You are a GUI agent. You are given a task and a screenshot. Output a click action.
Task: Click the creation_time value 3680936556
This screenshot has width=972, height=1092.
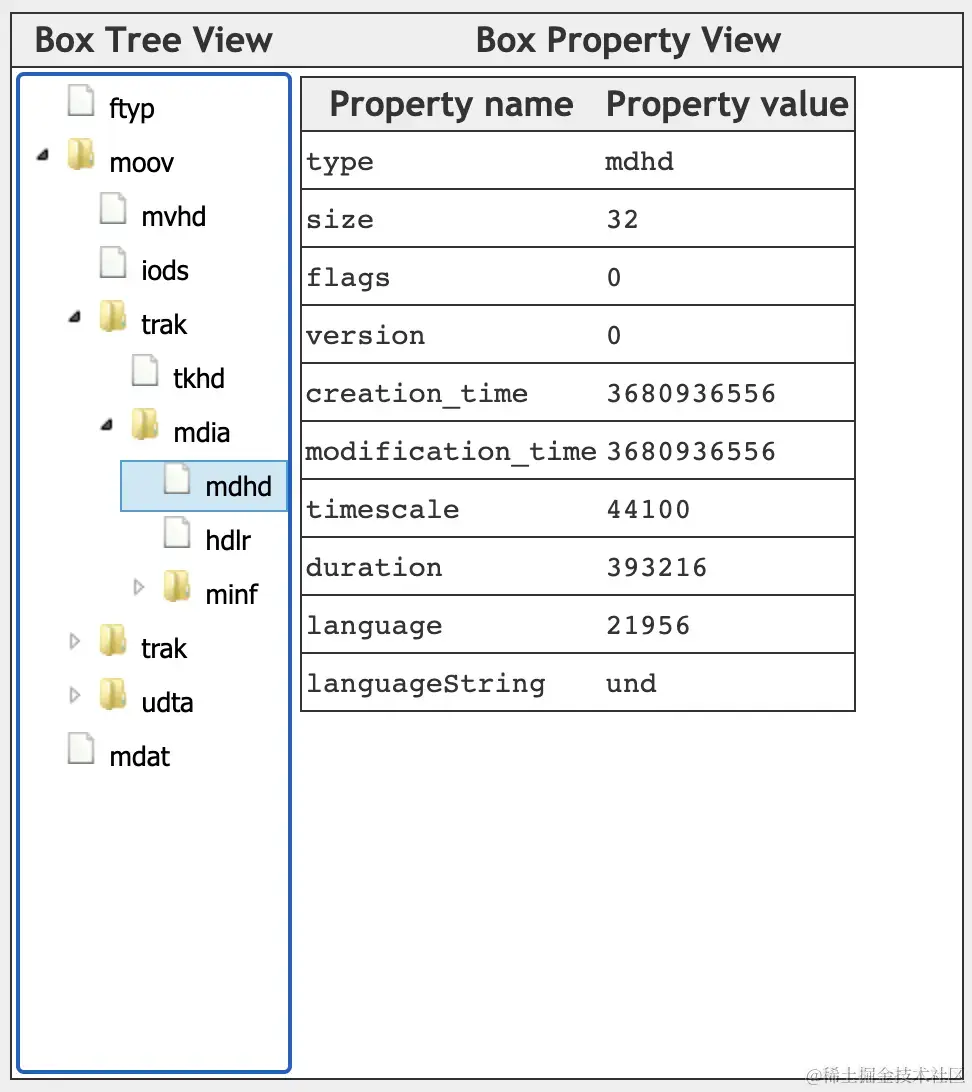pyautogui.click(x=691, y=393)
